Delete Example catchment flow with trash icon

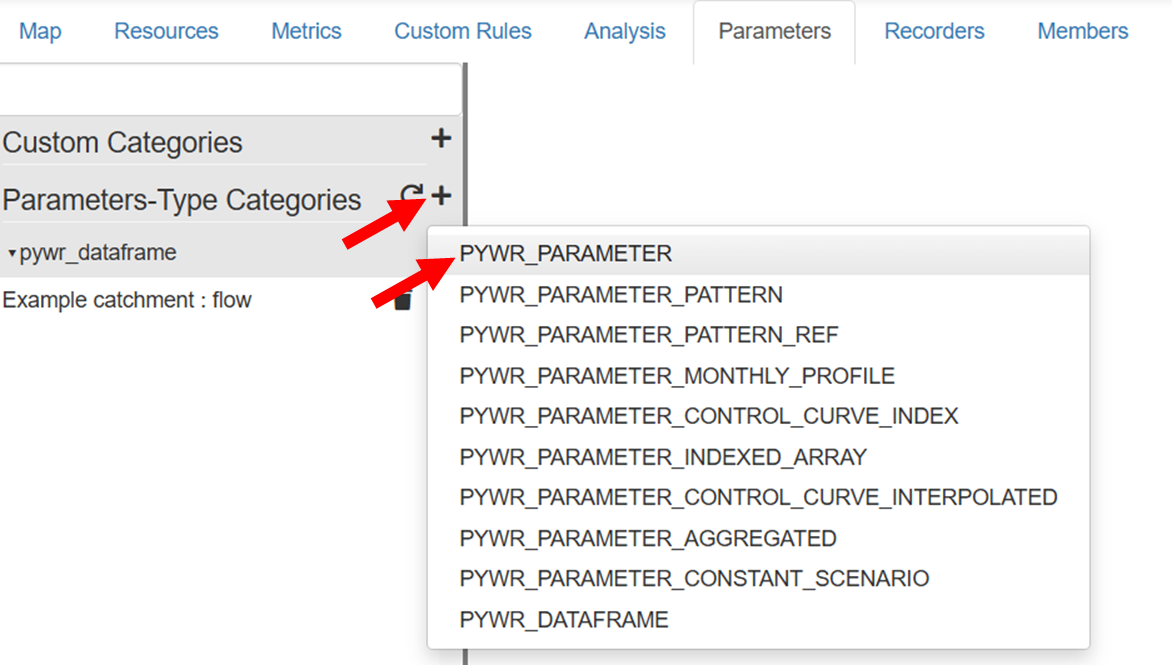tap(402, 300)
